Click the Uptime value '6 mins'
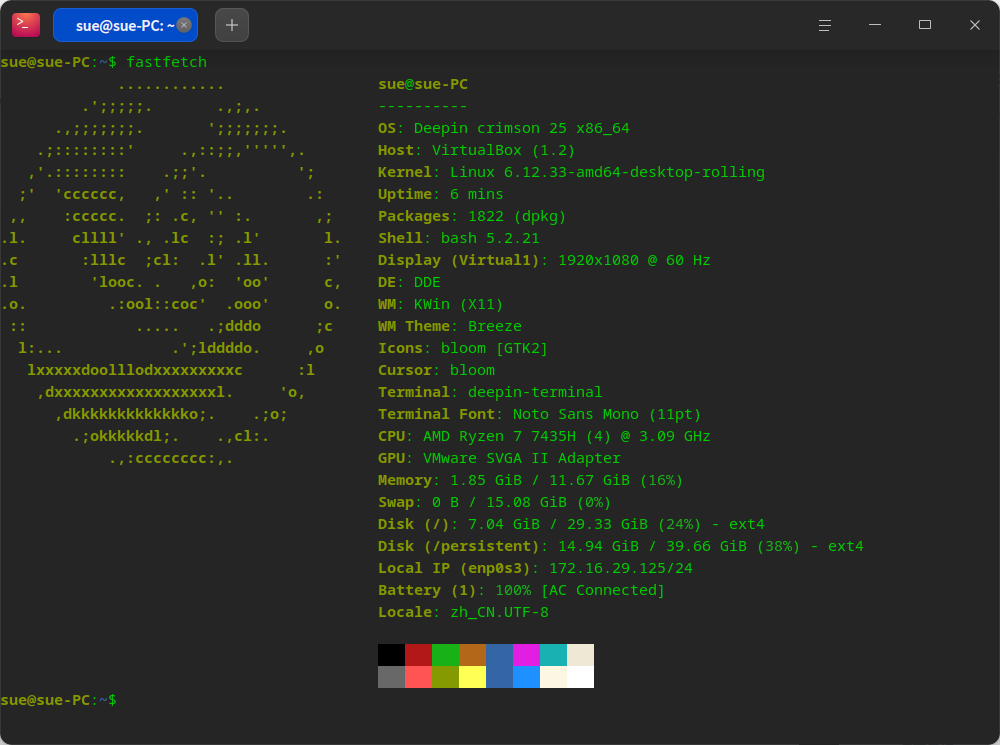 [476, 194]
